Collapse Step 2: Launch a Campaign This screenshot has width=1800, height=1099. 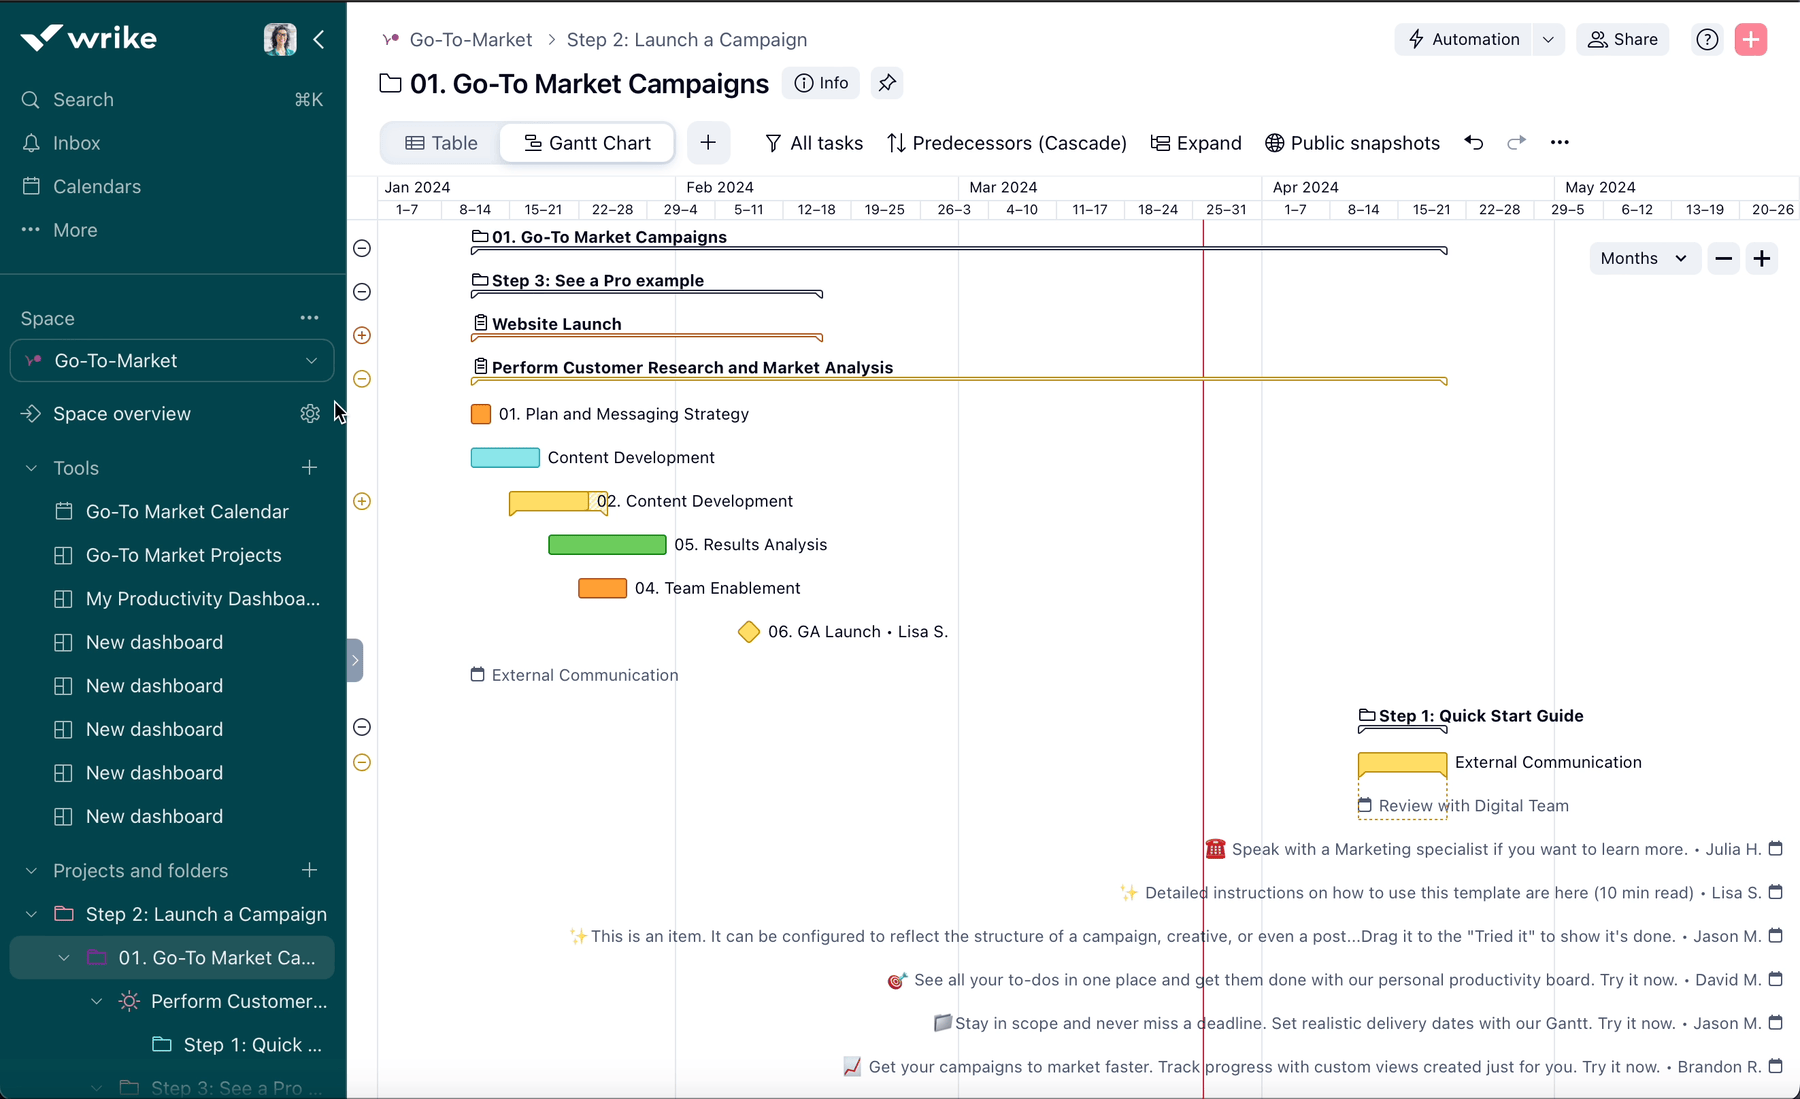click(x=29, y=913)
